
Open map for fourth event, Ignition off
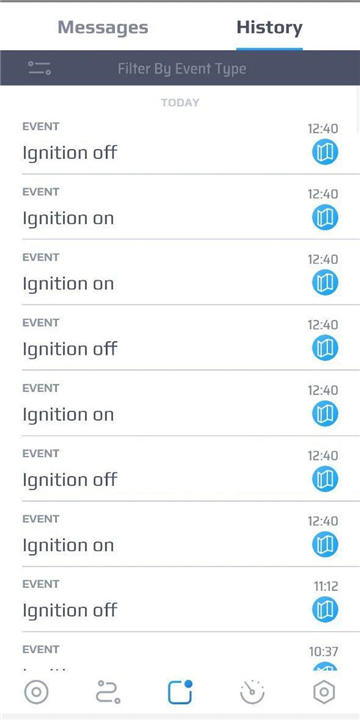click(325, 348)
